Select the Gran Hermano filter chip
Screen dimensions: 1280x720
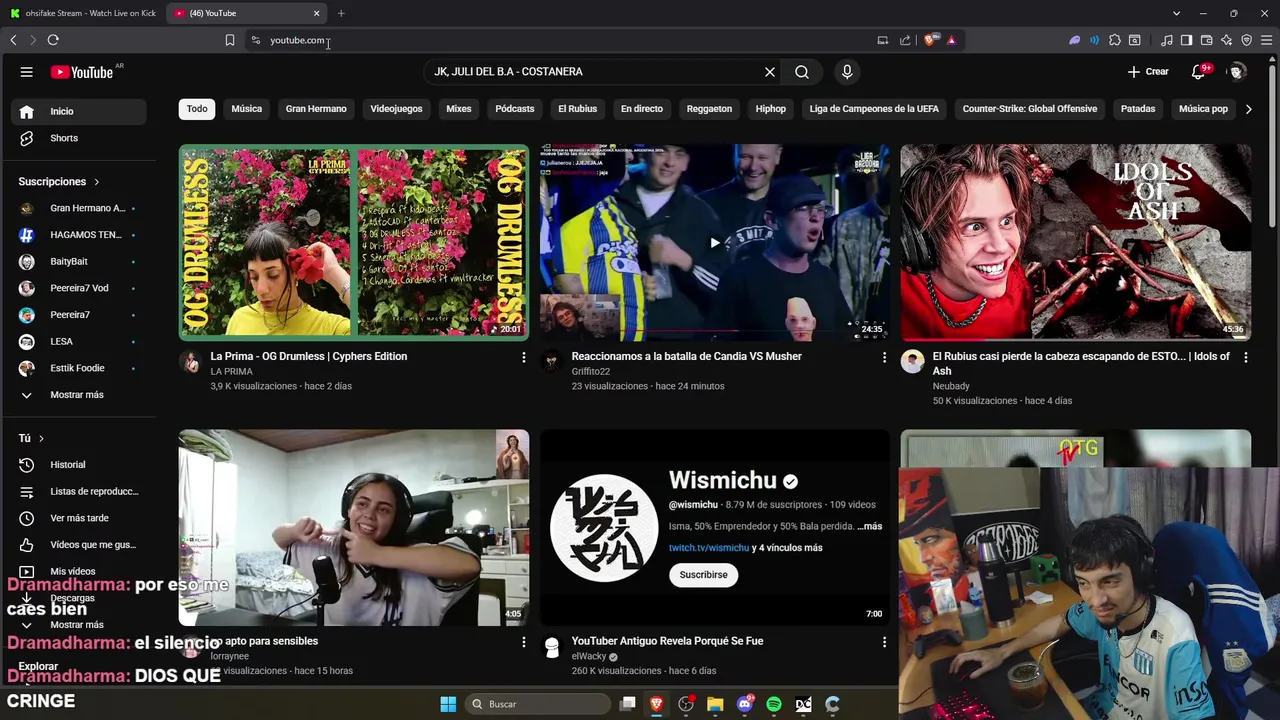[x=316, y=109]
